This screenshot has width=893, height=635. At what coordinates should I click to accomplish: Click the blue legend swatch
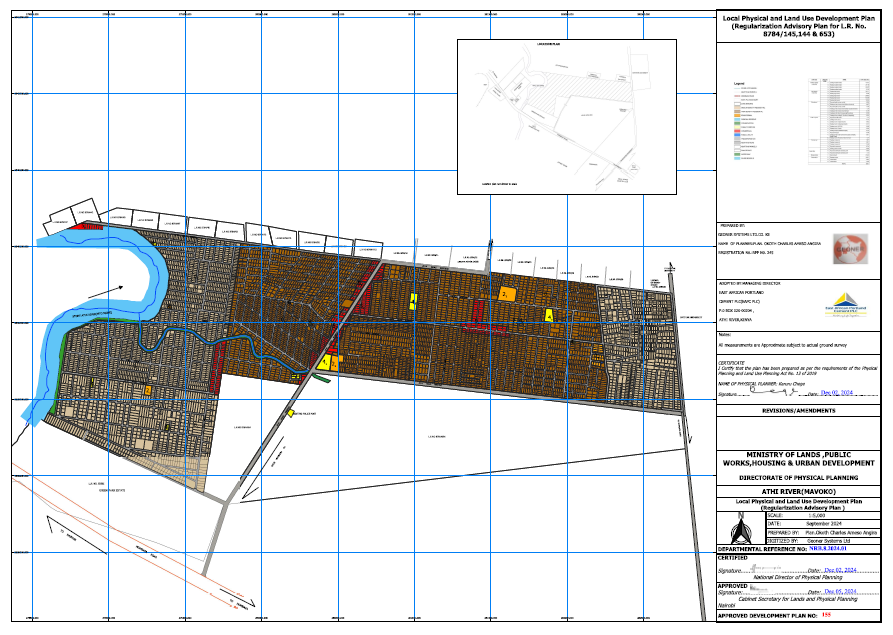pos(737,135)
